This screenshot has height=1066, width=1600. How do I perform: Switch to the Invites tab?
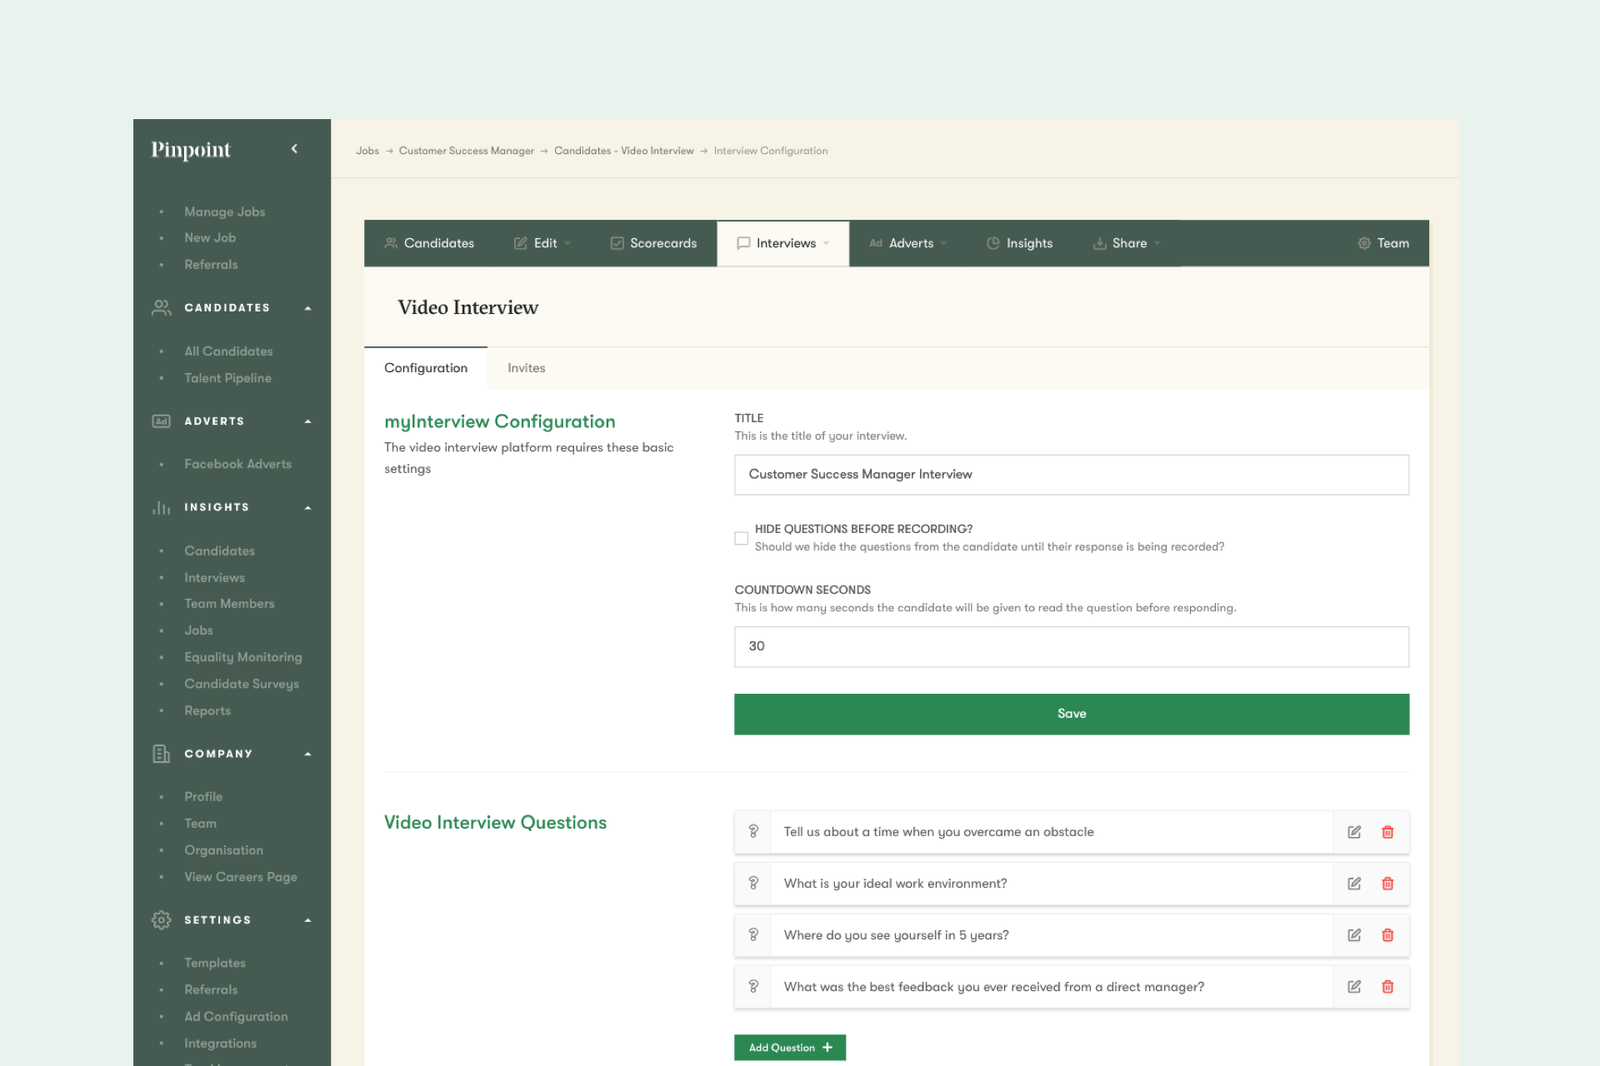(526, 368)
